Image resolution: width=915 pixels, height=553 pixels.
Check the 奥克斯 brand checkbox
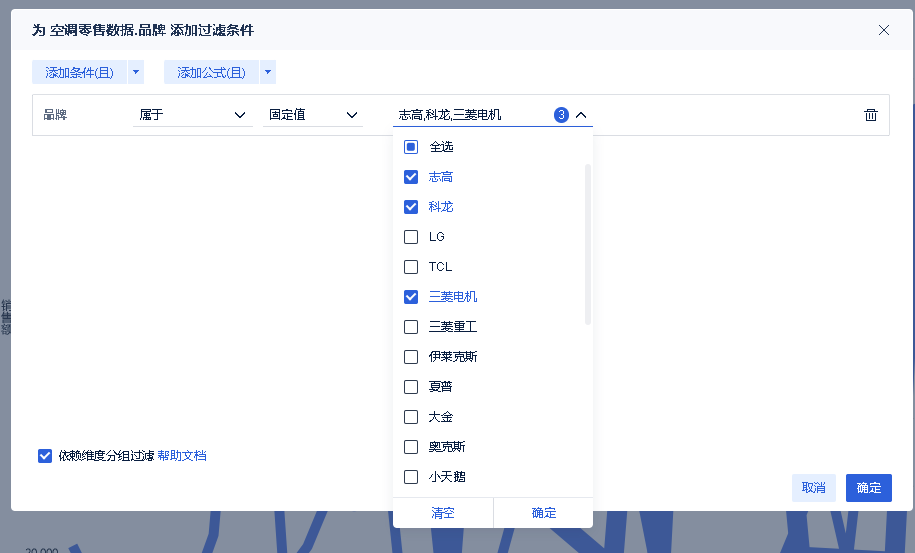coord(411,447)
